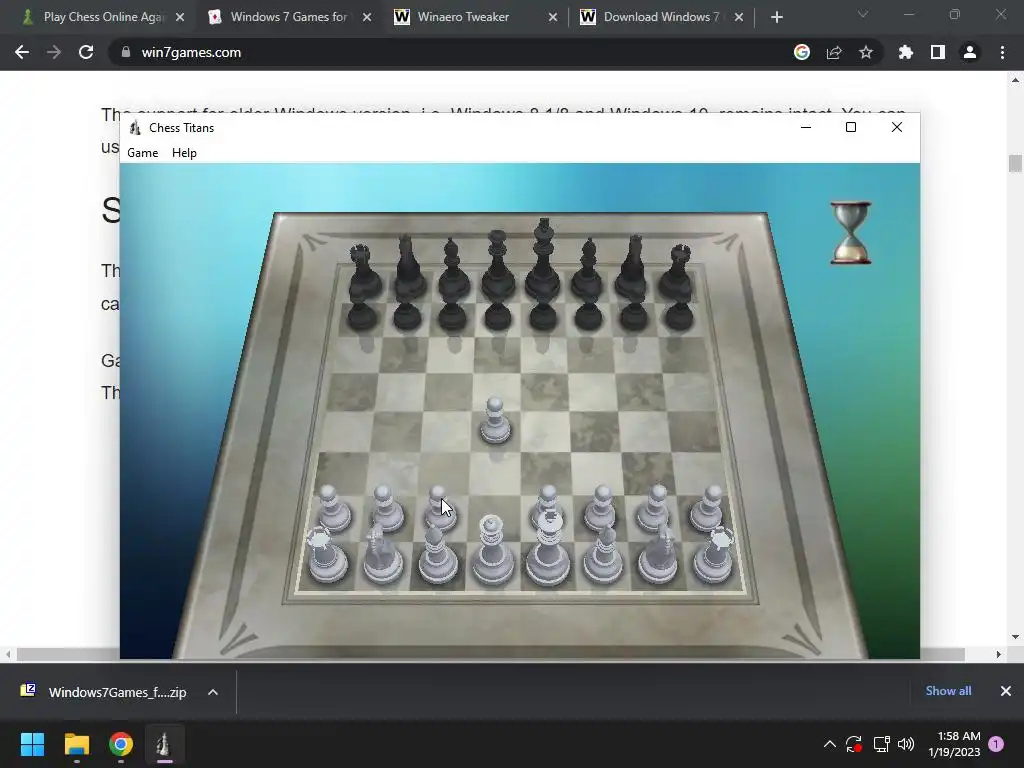The width and height of the screenshot is (1024, 768).
Task: Close the Download Windows 7 tab
Action: [x=739, y=18]
